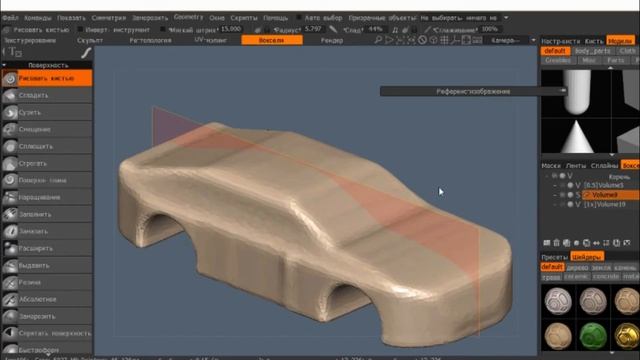Enable the Мягкий штрих checkbox
The height and width of the screenshot is (360, 640).
pyautogui.click(x=163, y=29)
